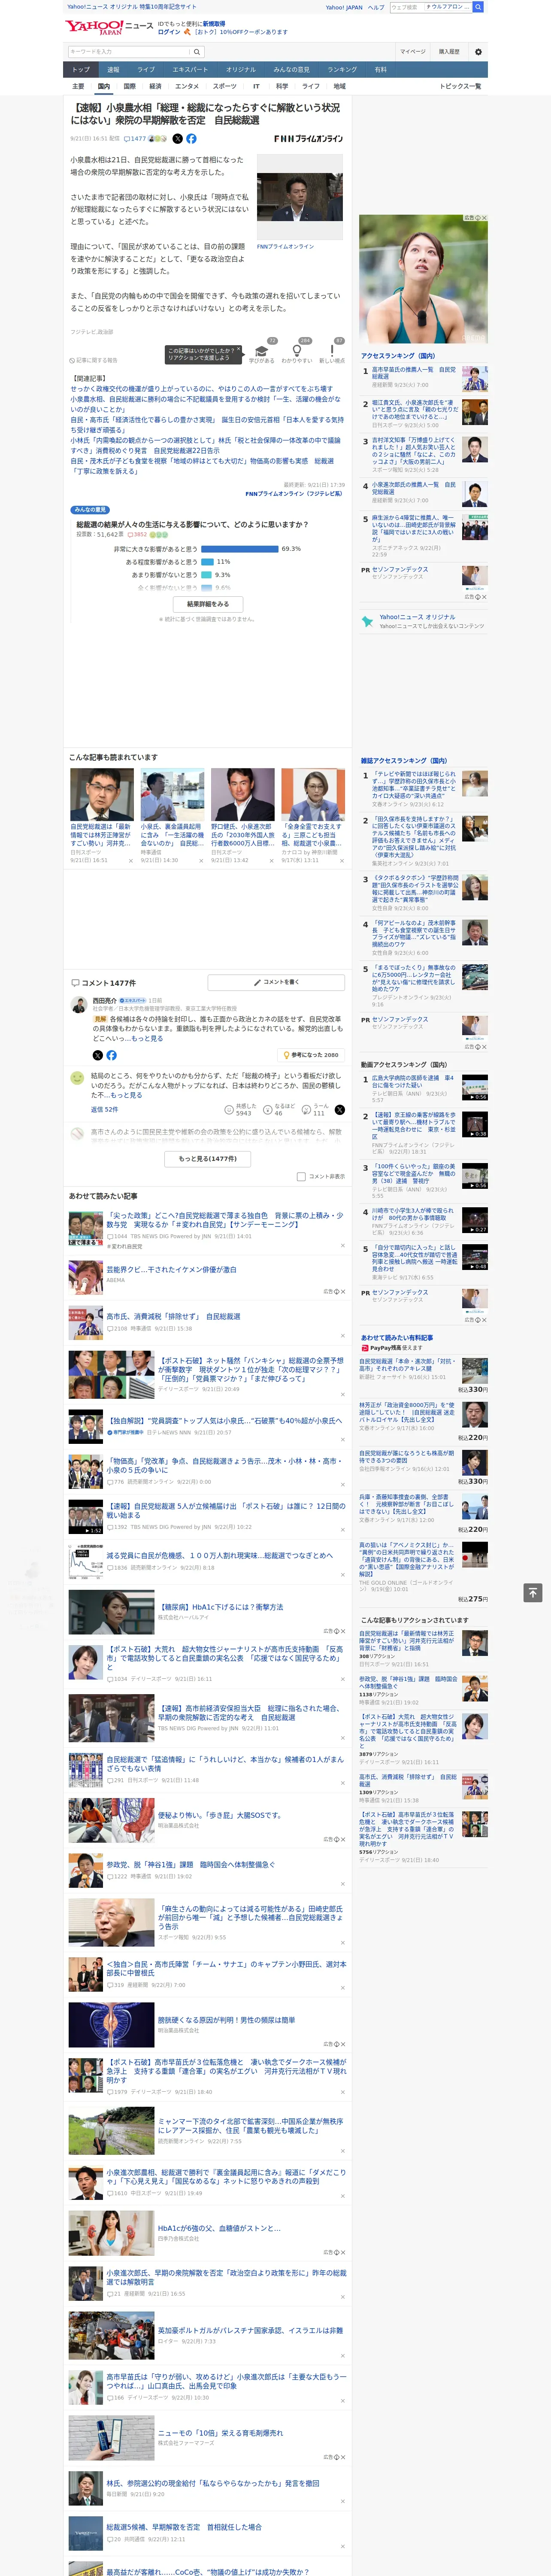The height and width of the screenshot is (2576, 551).
Task: Click the Yahoo! JAPAN logo
Action: pos(94,27)
